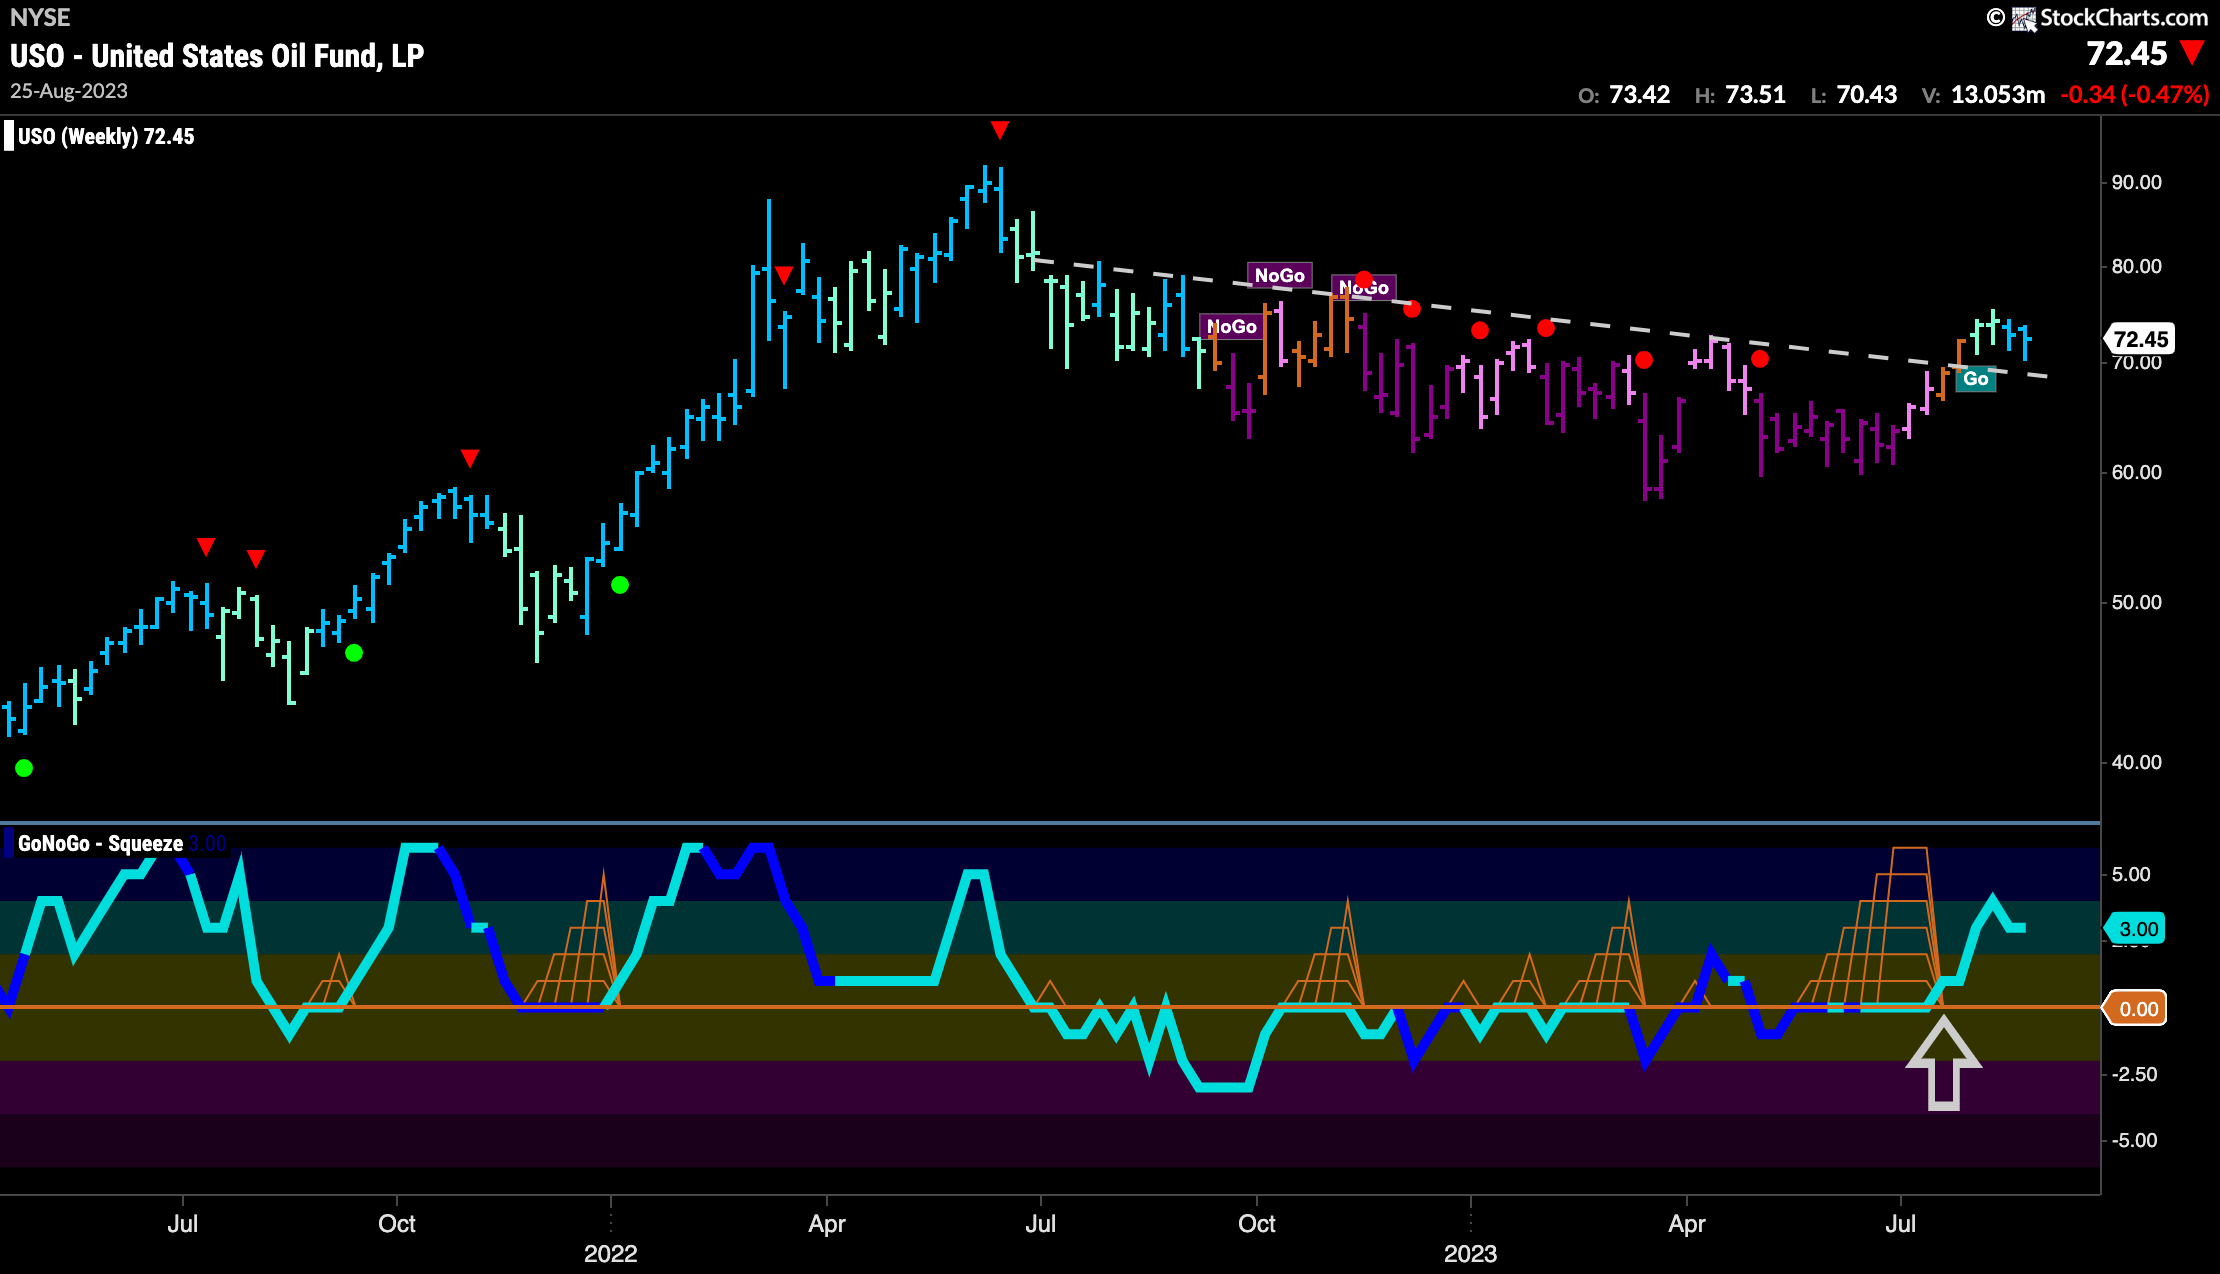Click the 80.00 price axis label

click(x=2136, y=266)
